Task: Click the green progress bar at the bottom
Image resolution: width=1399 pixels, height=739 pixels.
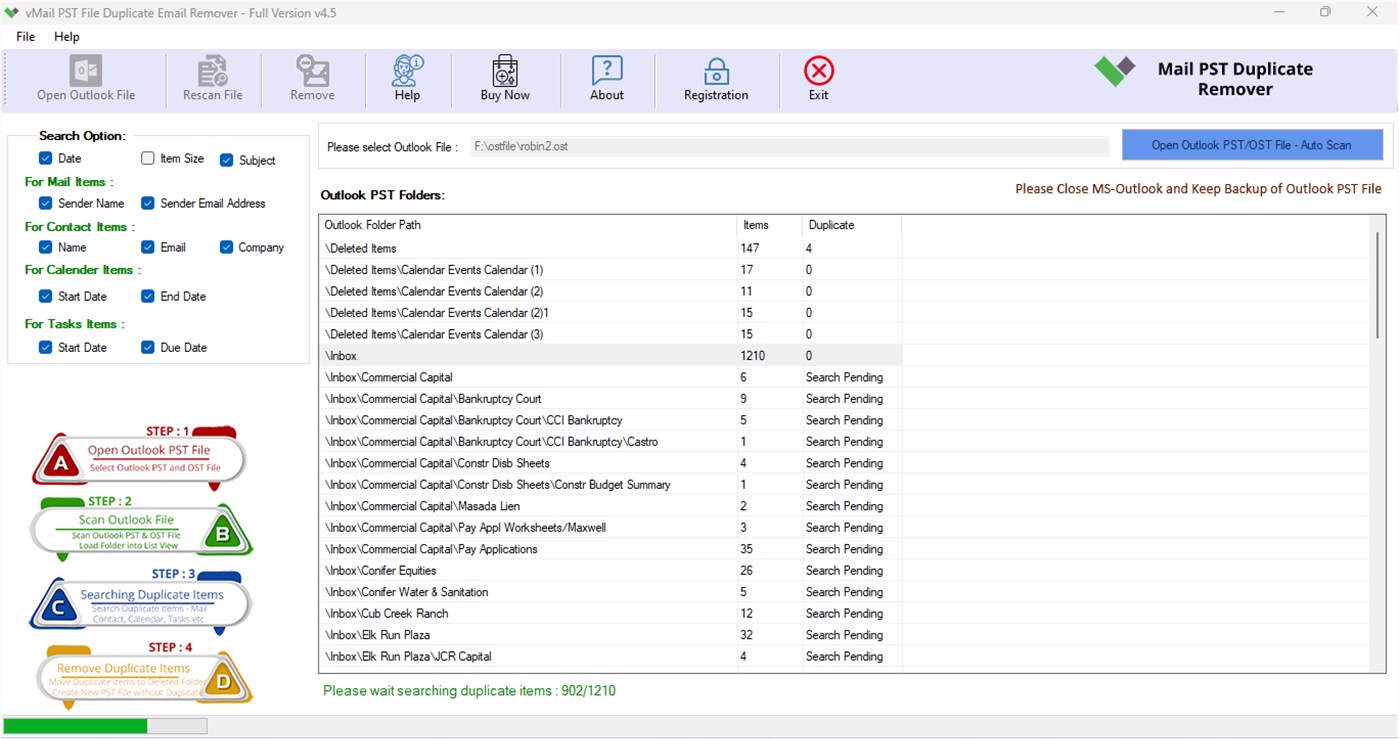Action: point(75,725)
